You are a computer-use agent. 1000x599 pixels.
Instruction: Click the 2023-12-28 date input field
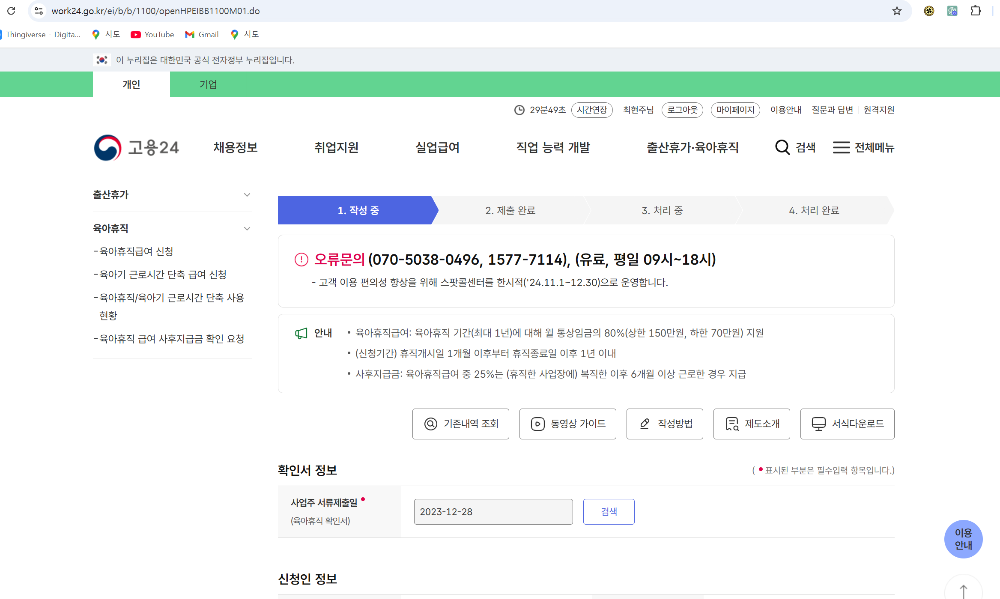click(492, 511)
